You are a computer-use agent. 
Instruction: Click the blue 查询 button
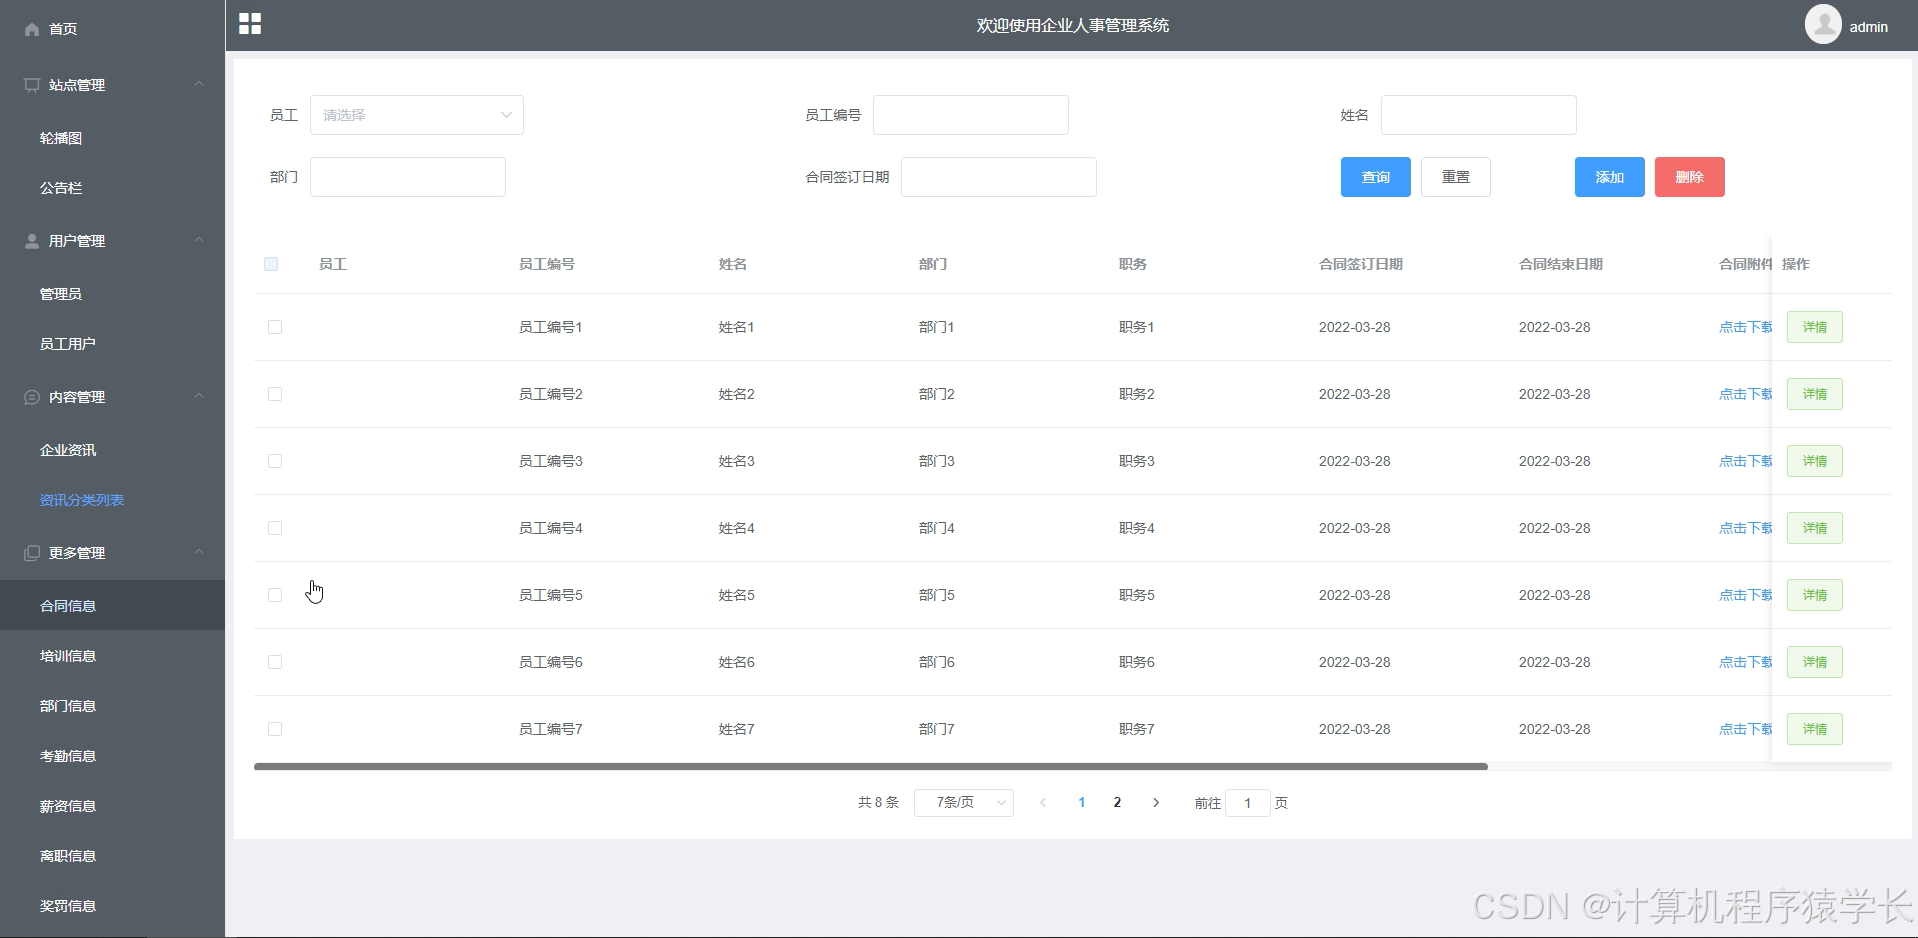point(1375,177)
